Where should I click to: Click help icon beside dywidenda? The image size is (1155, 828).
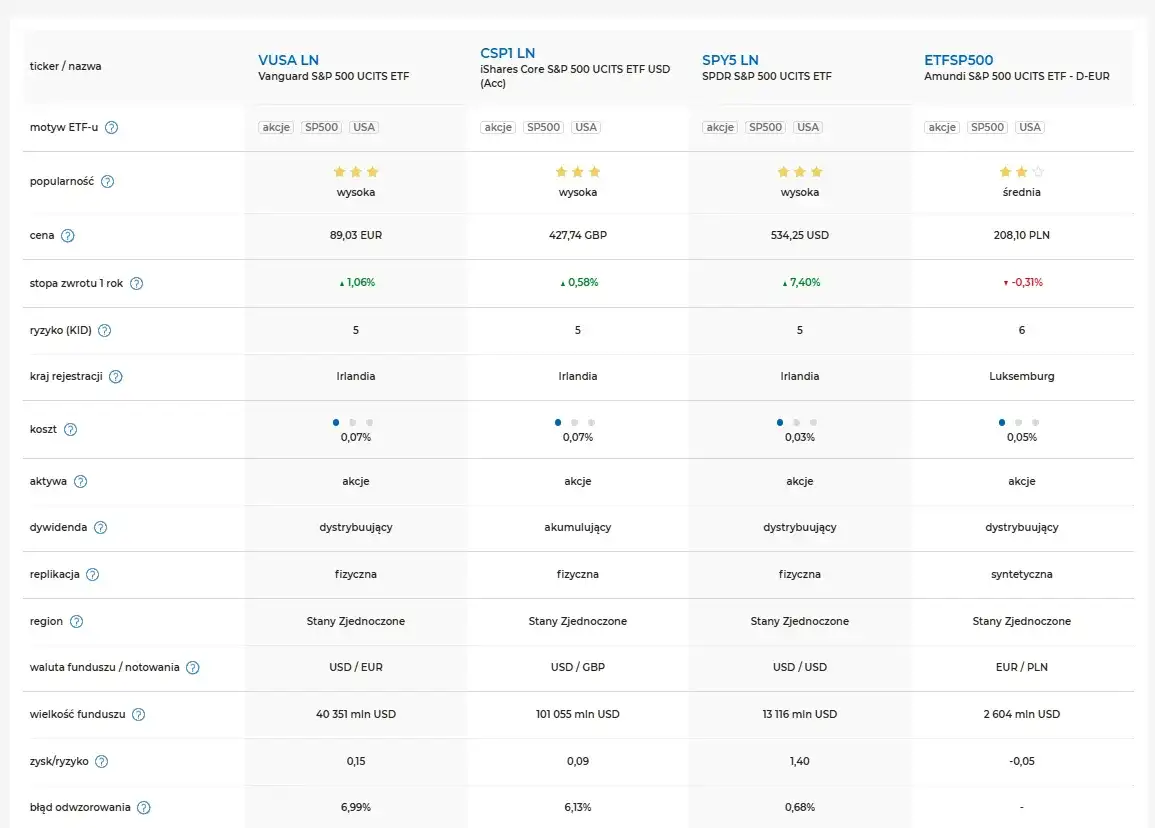(x=100, y=528)
